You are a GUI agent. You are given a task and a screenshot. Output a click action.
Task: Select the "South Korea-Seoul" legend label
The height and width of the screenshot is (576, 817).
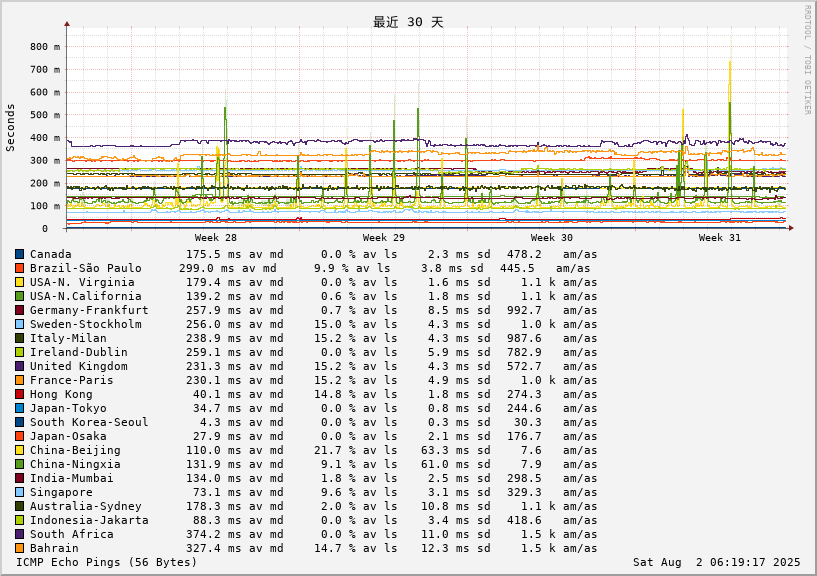(89, 422)
